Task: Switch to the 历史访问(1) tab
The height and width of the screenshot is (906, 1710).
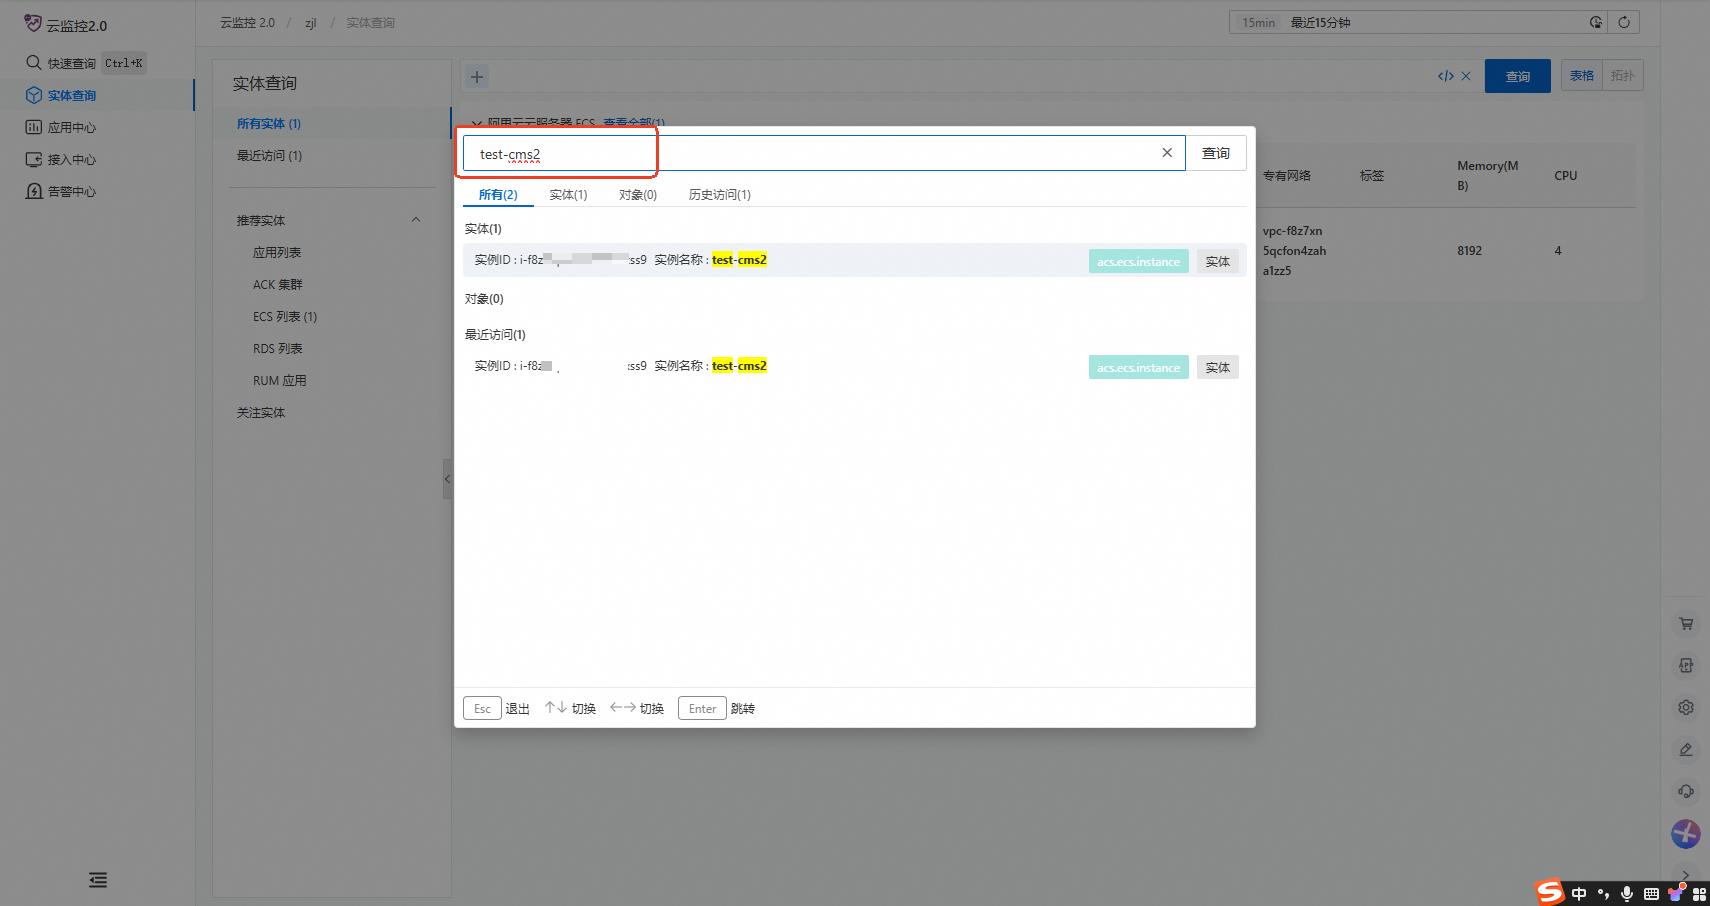Action: click(x=719, y=195)
